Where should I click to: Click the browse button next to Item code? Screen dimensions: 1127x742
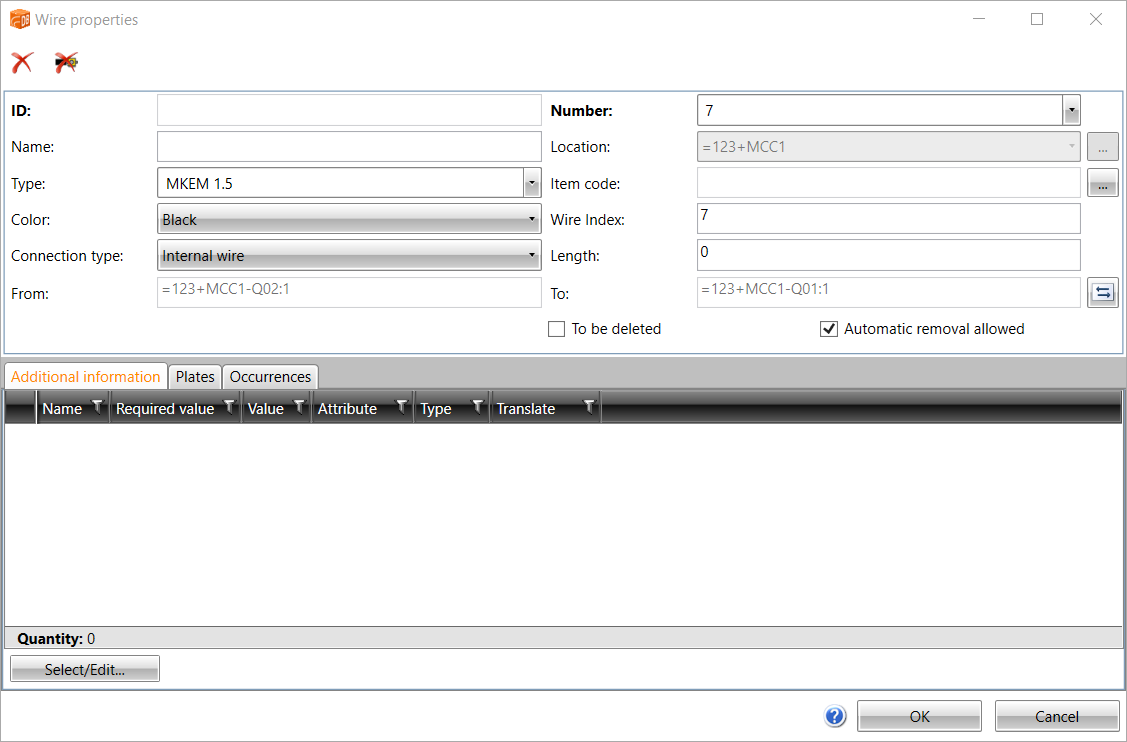tap(1102, 184)
